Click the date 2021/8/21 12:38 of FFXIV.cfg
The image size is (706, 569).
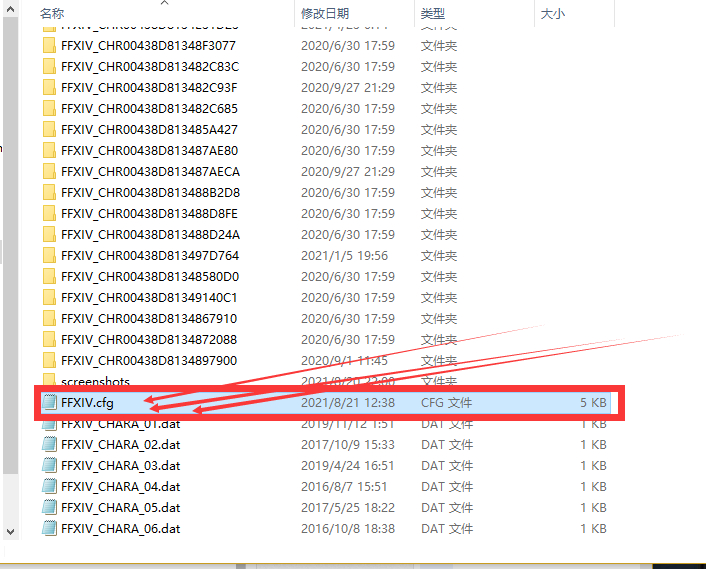click(348, 402)
